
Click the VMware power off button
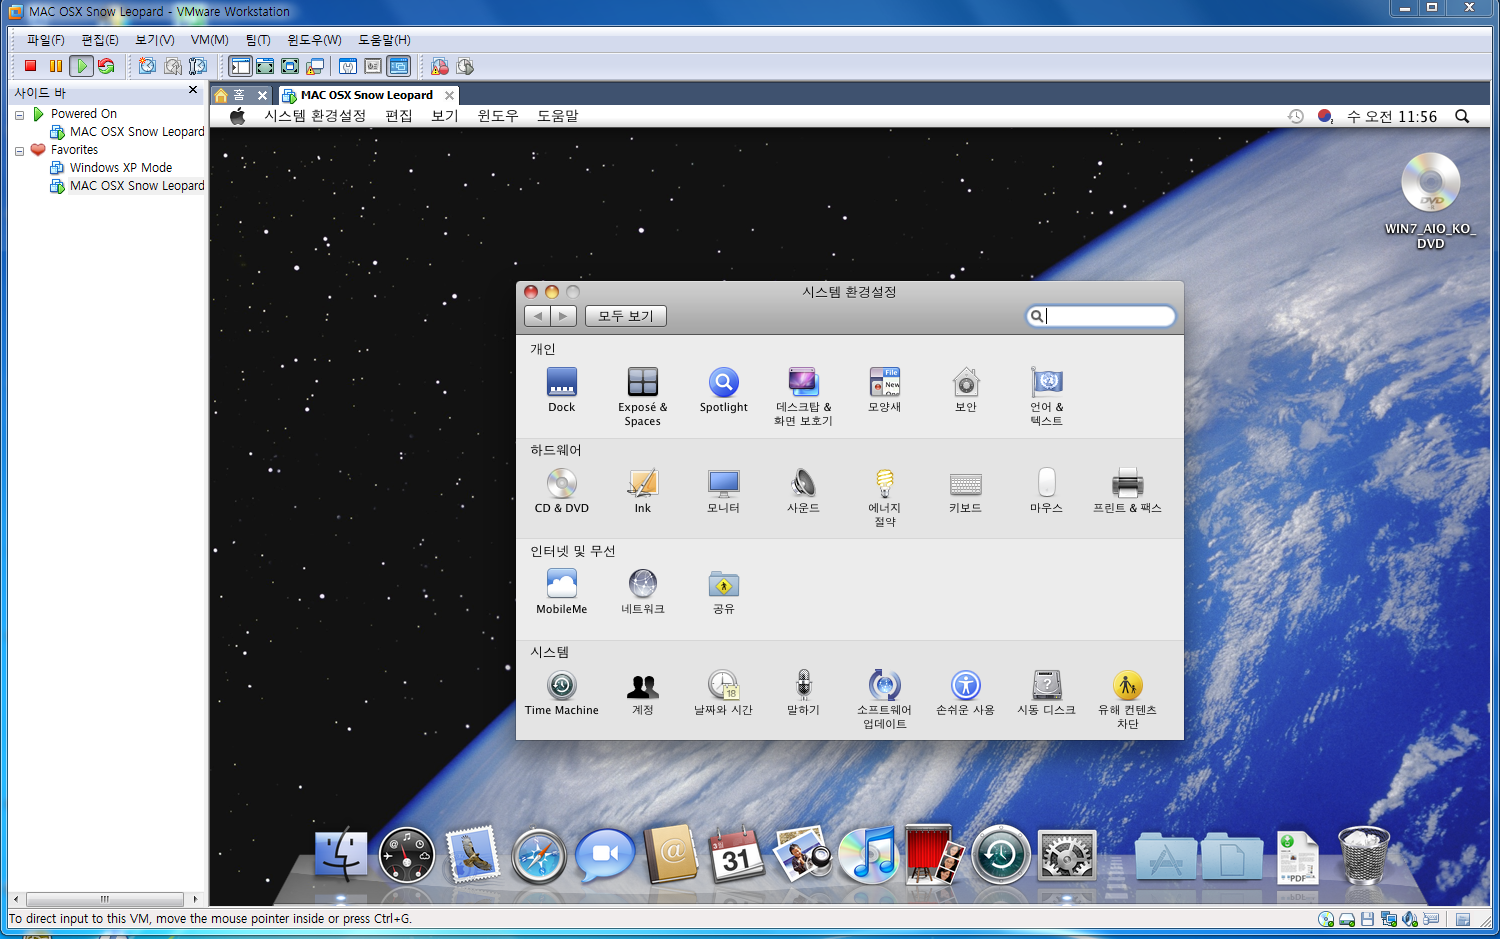click(30, 66)
